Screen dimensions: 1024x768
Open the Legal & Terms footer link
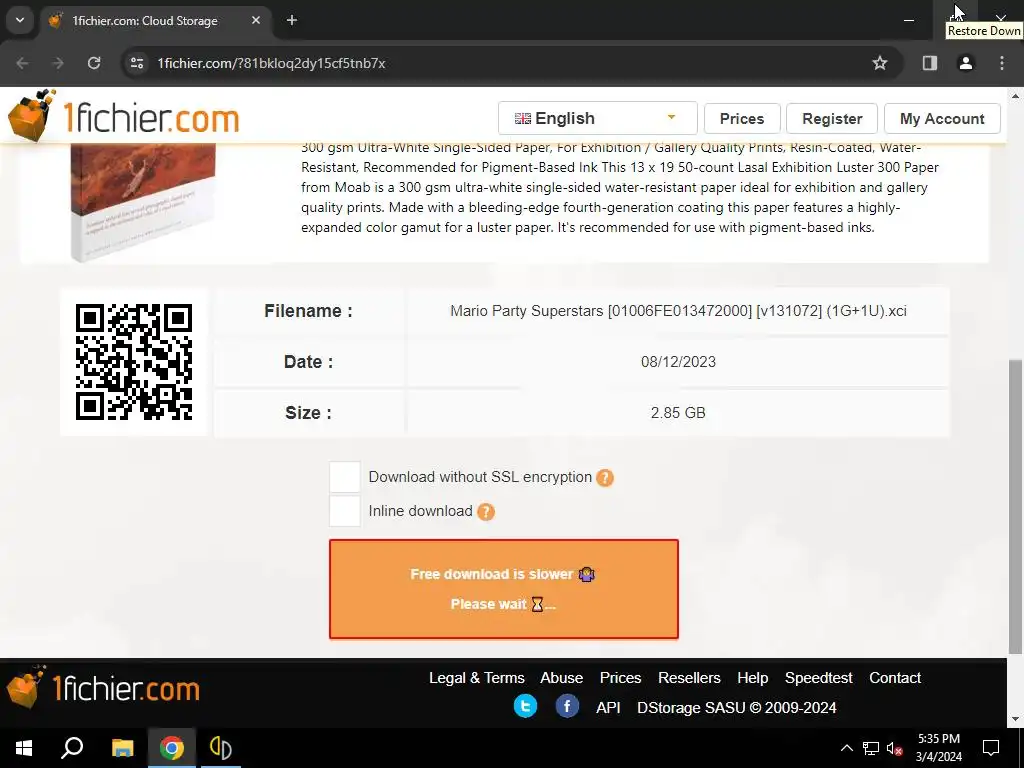477,678
